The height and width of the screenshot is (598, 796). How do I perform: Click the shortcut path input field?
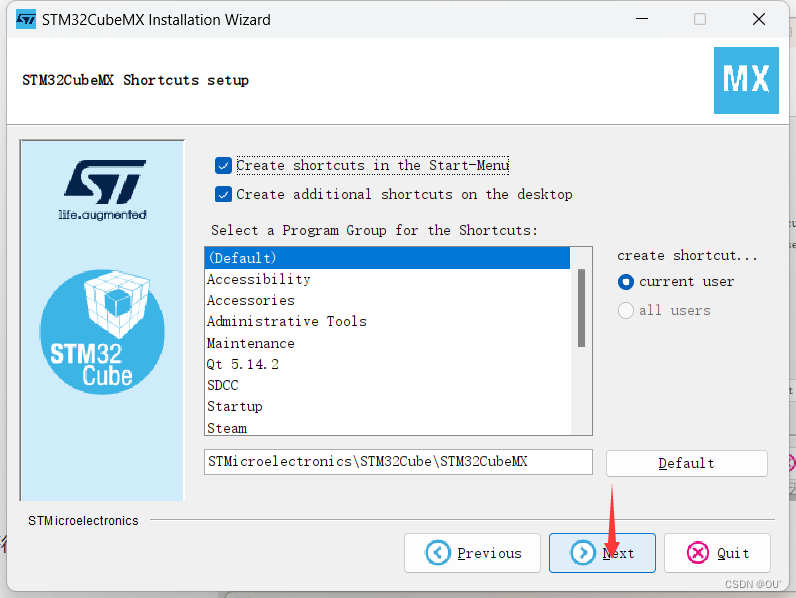[398, 462]
